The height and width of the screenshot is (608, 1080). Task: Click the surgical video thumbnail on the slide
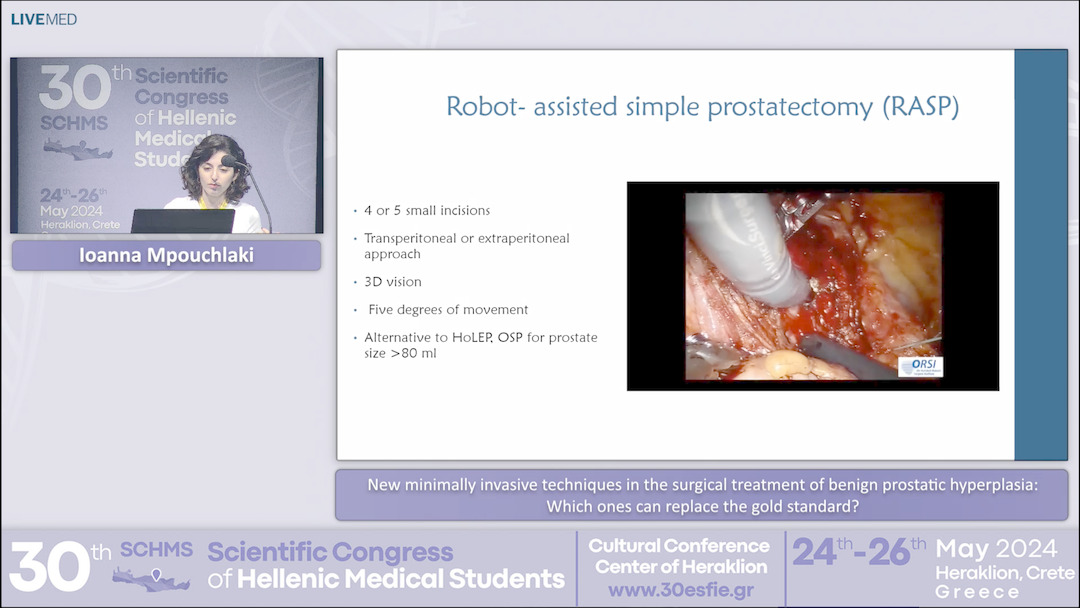(812, 286)
